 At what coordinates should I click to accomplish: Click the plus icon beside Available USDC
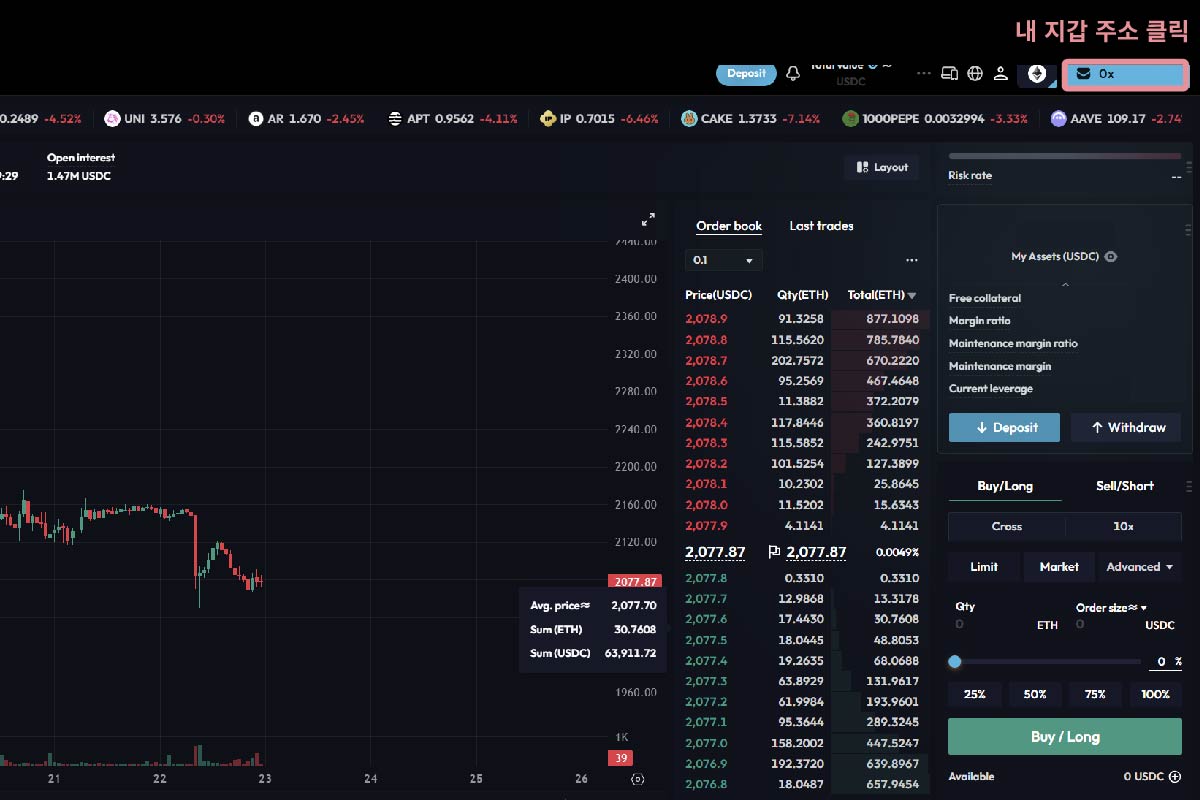coord(1175,776)
